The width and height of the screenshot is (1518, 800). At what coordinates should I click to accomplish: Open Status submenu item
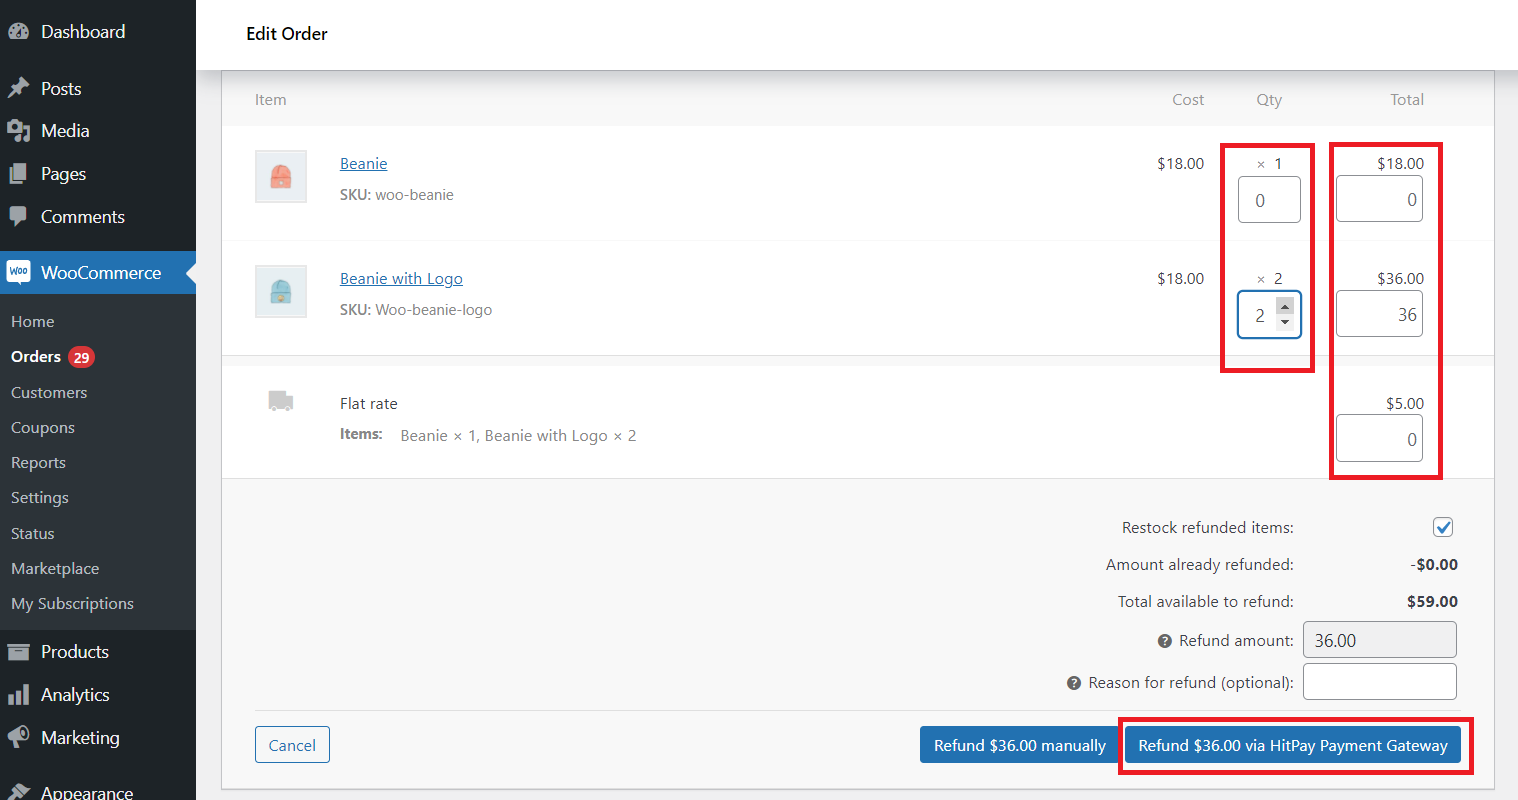click(x=33, y=534)
